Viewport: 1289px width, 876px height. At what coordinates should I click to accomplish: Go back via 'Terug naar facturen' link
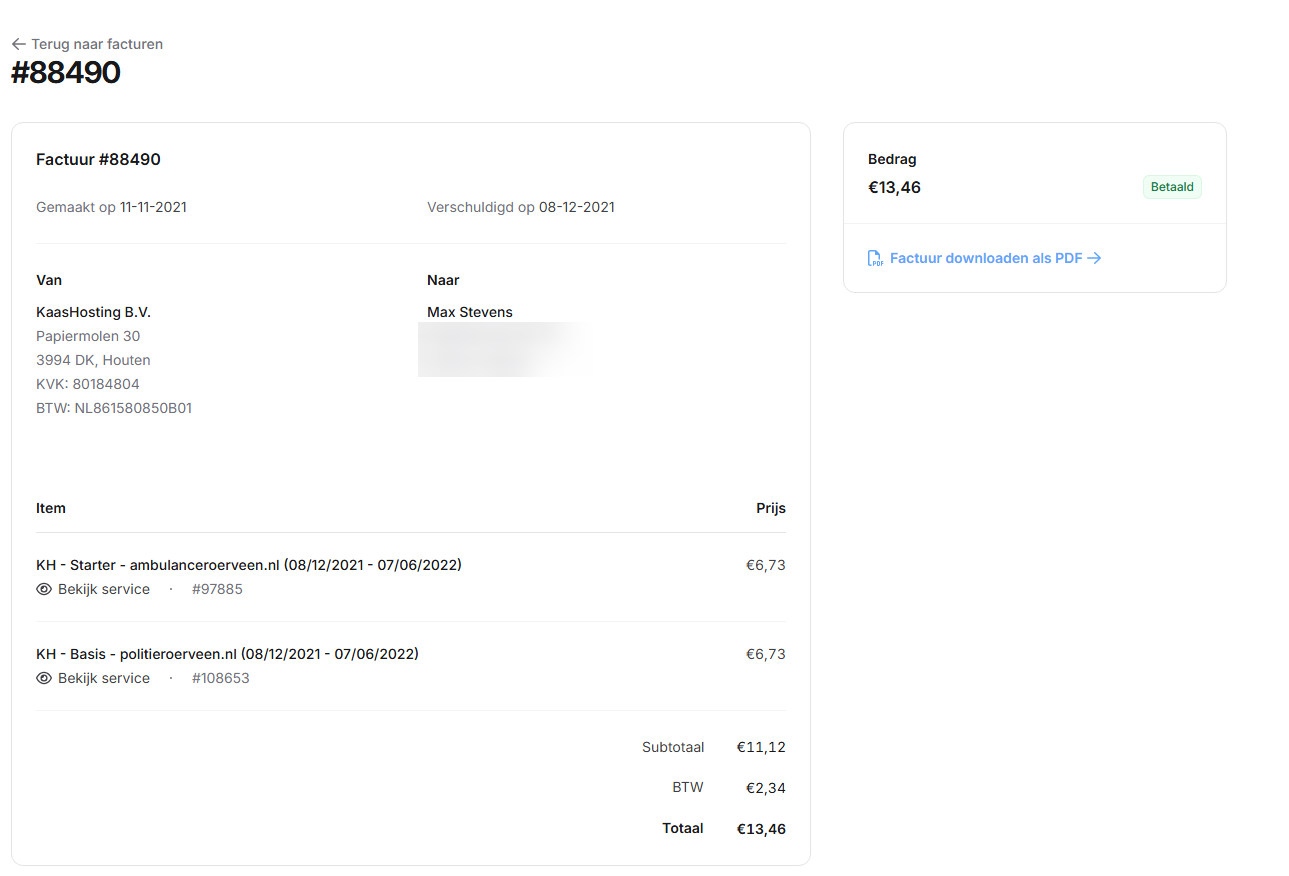tap(96, 44)
